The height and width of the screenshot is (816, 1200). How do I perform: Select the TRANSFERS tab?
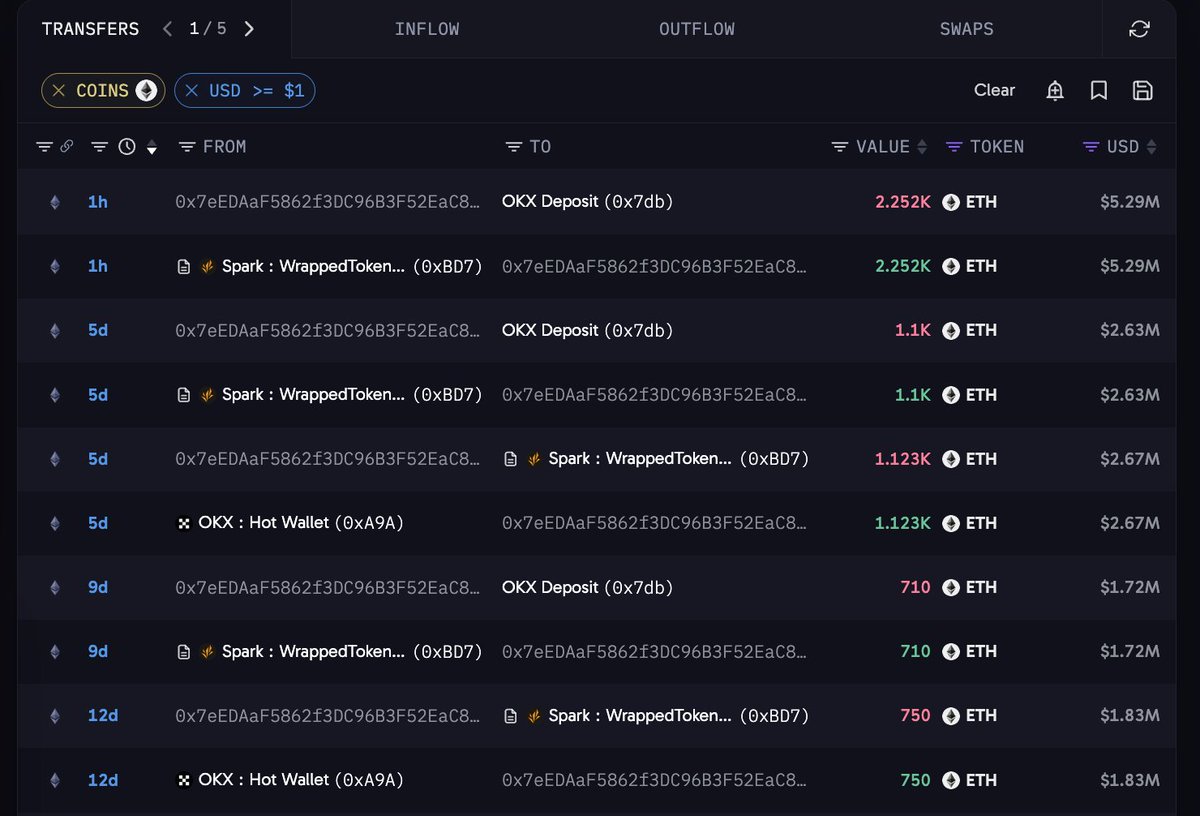pyautogui.click(x=90, y=29)
